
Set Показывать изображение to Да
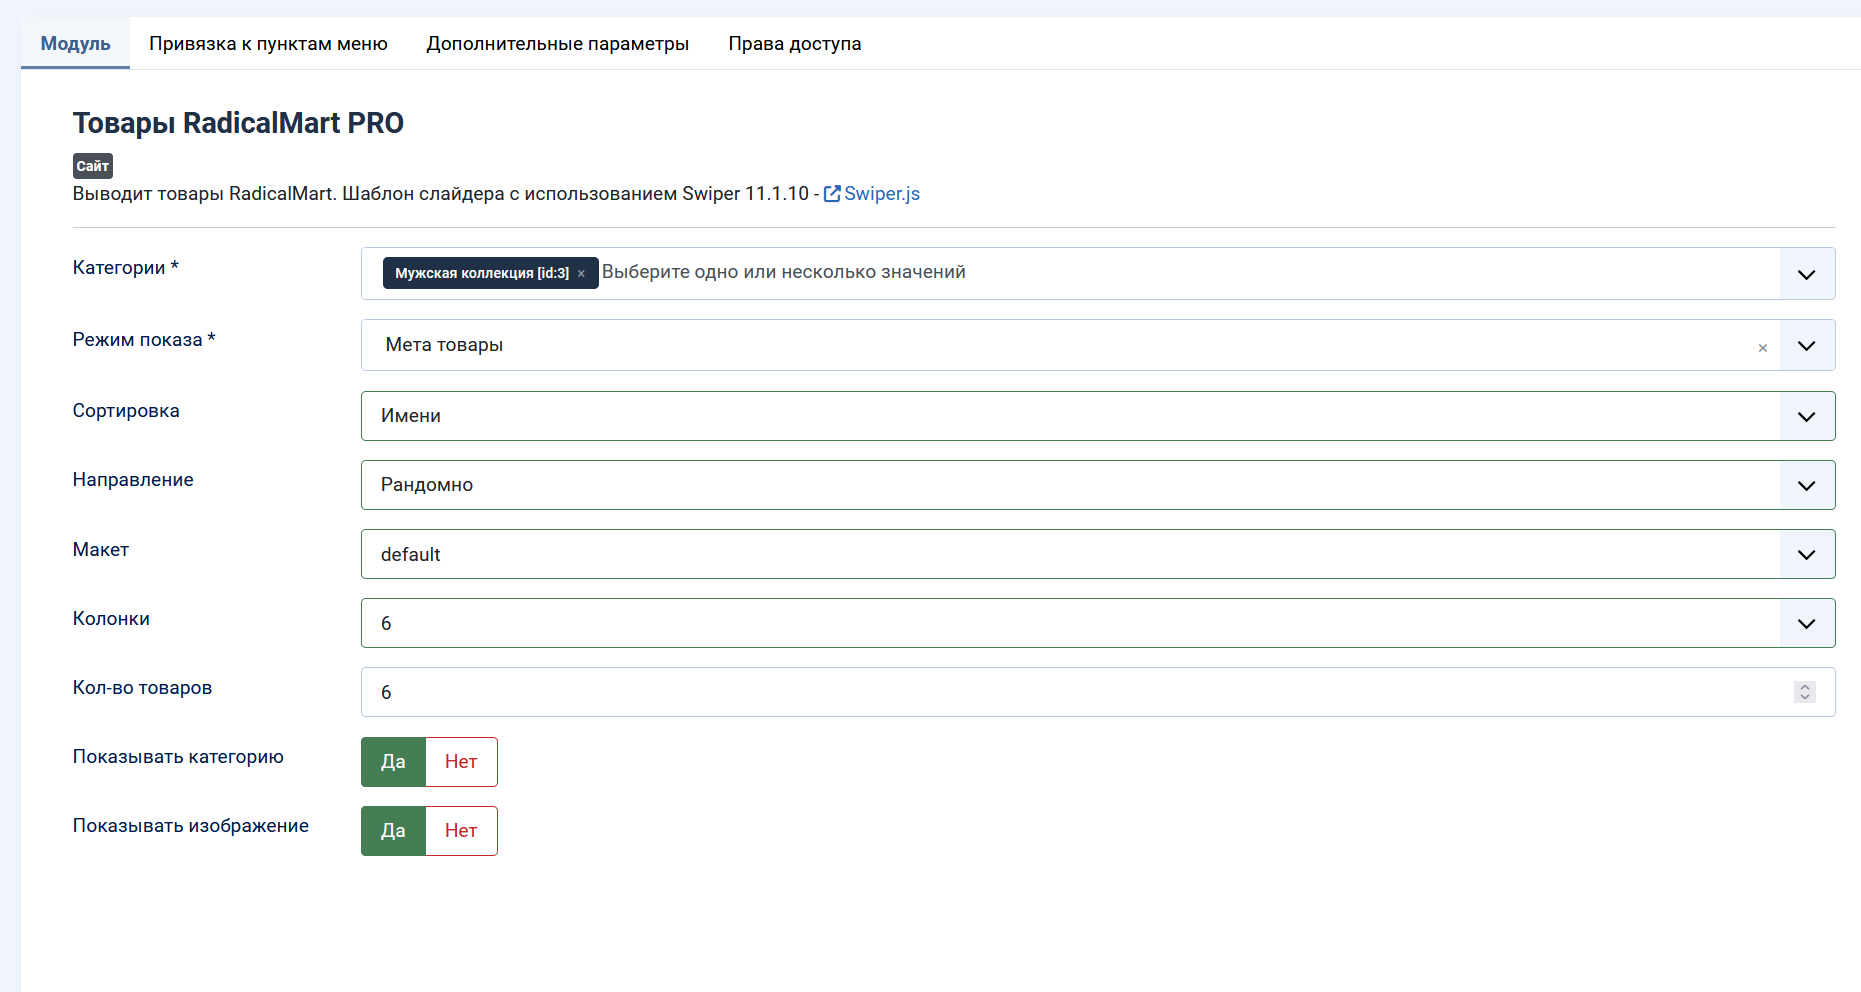point(393,831)
